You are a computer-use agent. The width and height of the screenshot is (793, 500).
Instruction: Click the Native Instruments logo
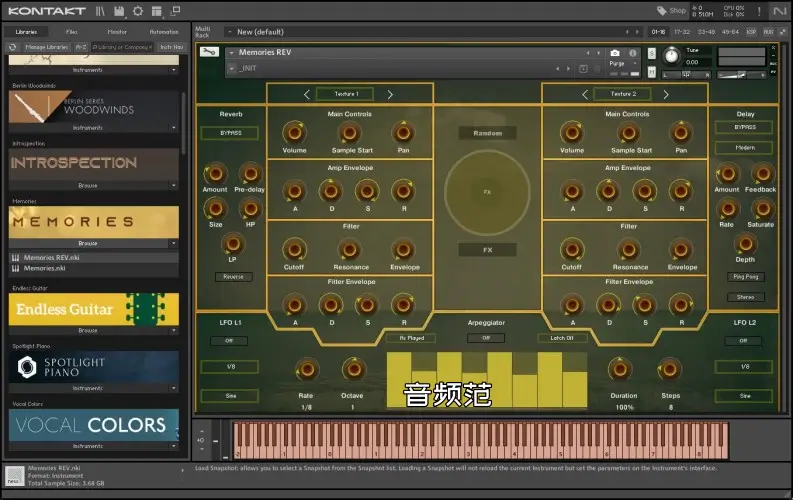(x=779, y=11)
